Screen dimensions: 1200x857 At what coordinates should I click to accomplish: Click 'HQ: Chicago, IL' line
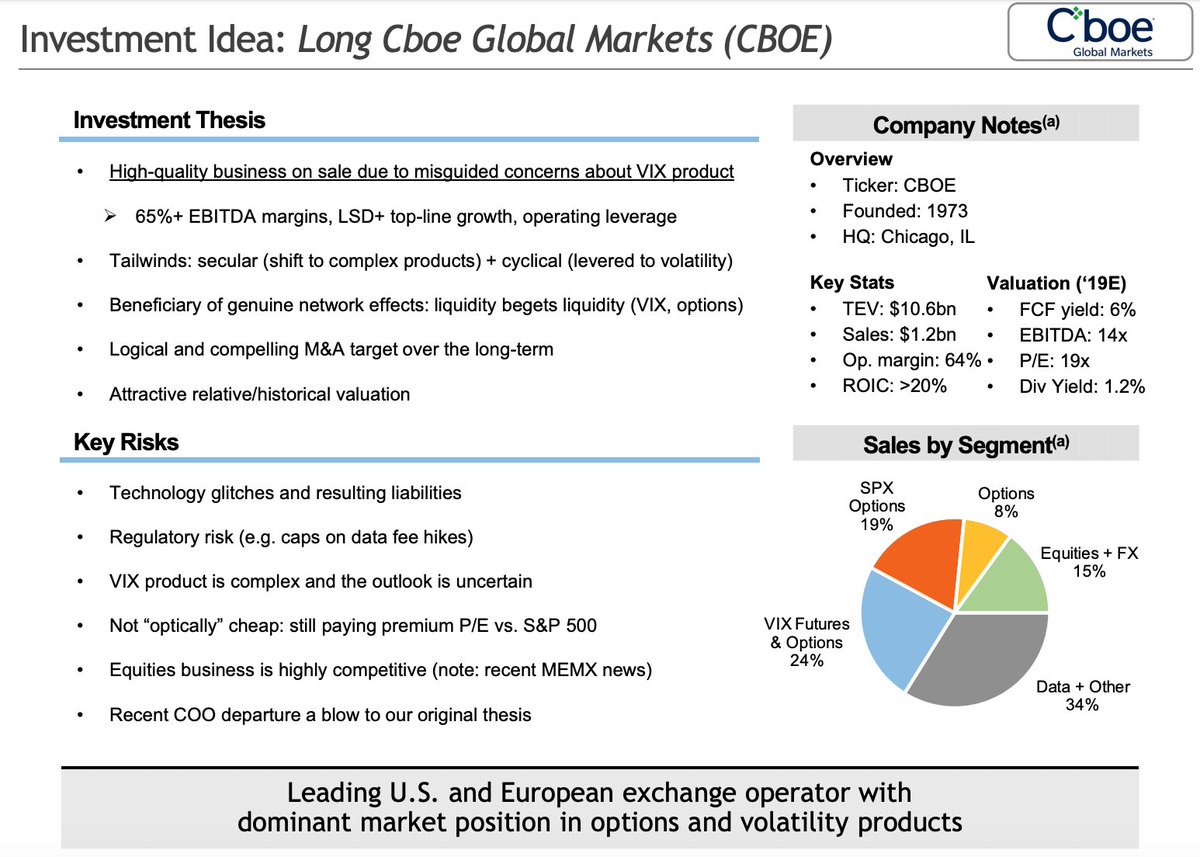coord(908,237)
